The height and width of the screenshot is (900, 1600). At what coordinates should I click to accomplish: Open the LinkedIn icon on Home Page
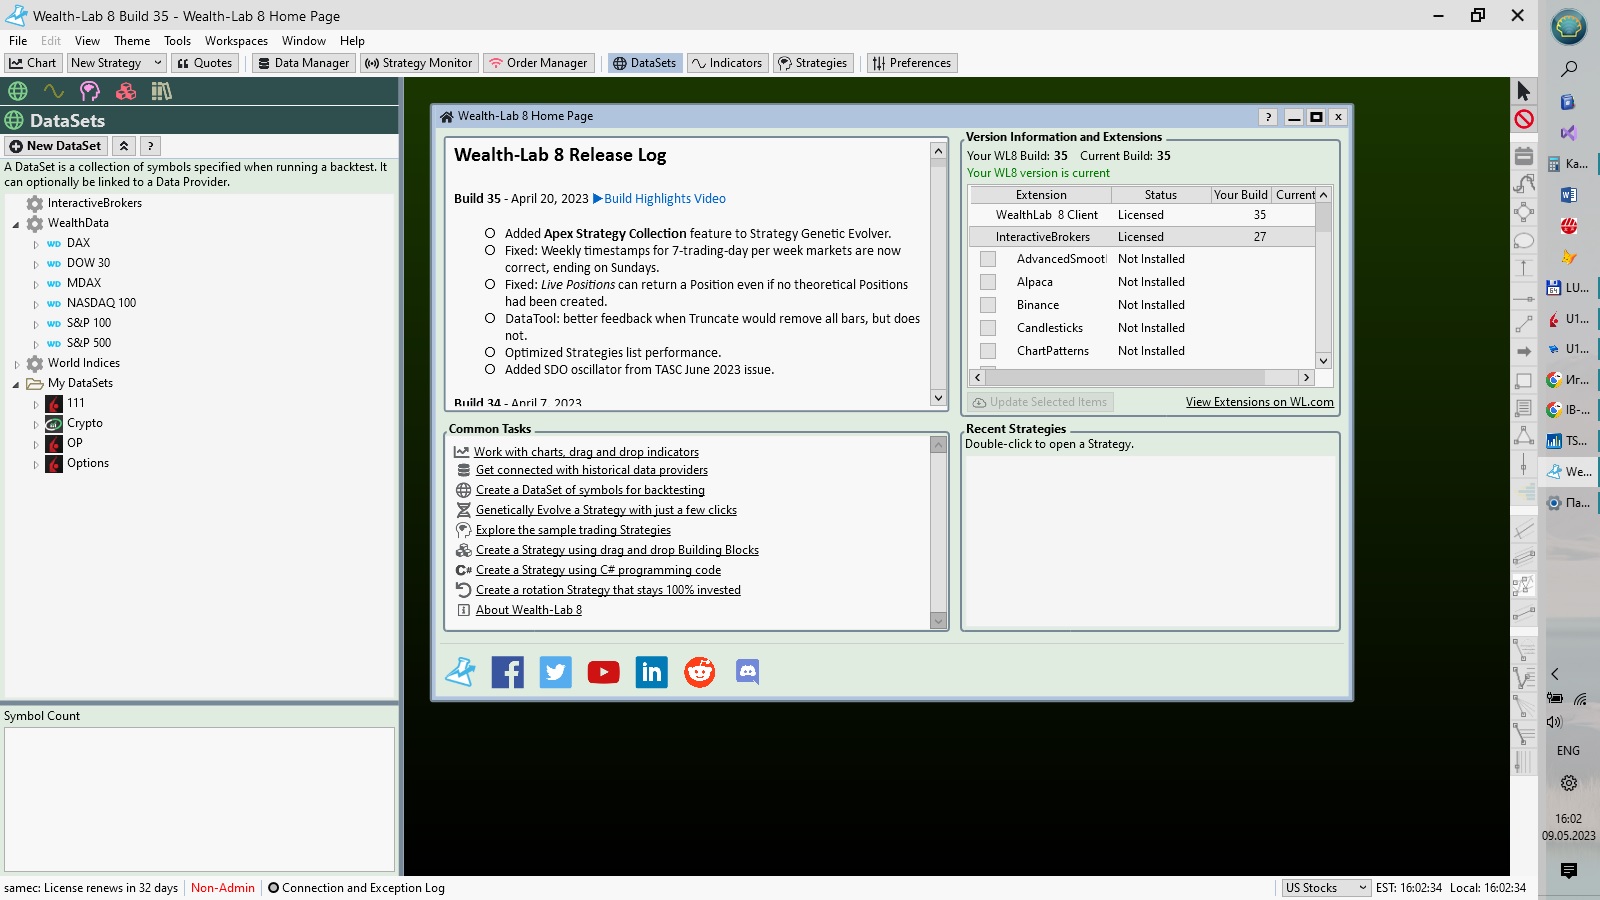coord(652,672)
